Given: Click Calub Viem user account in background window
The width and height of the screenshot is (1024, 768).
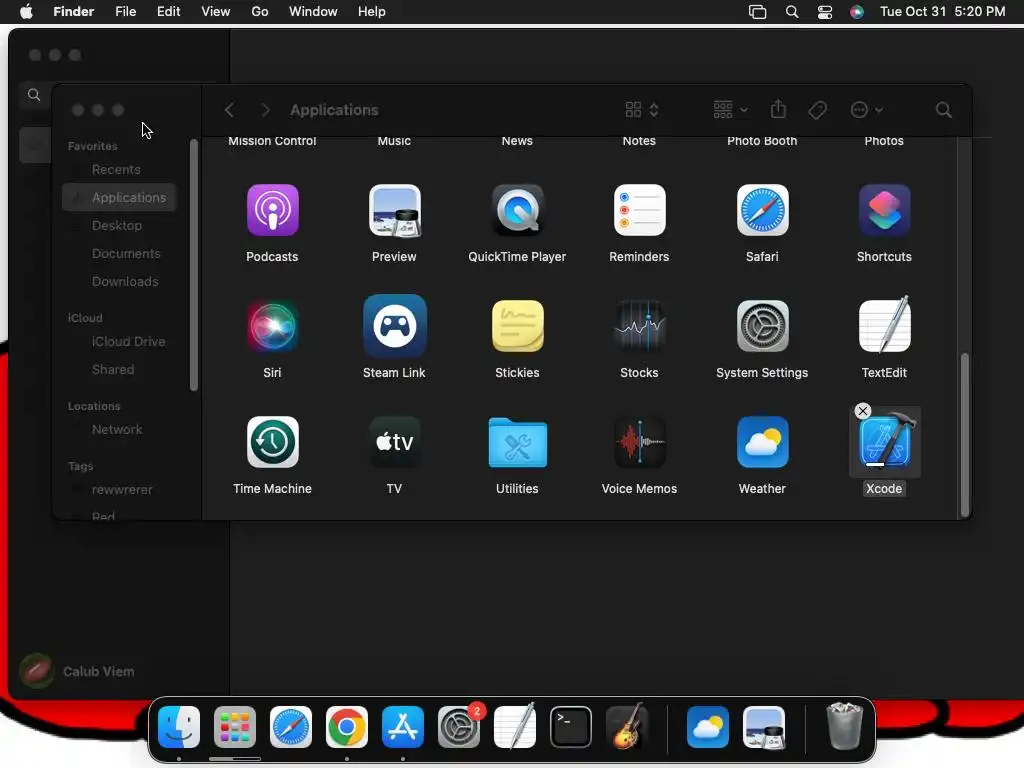Looking at the screenshot, I should tap(77, 671).
